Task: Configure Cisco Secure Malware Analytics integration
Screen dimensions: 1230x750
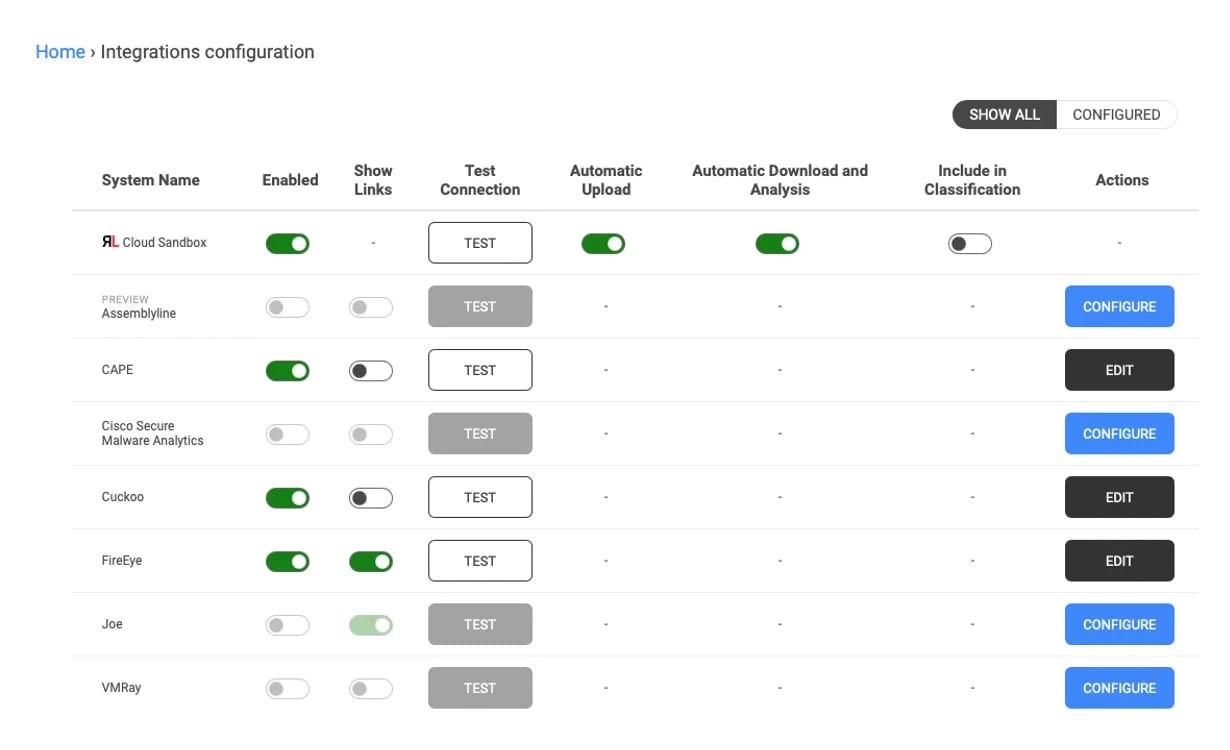Action: (x=1119, y=434)
